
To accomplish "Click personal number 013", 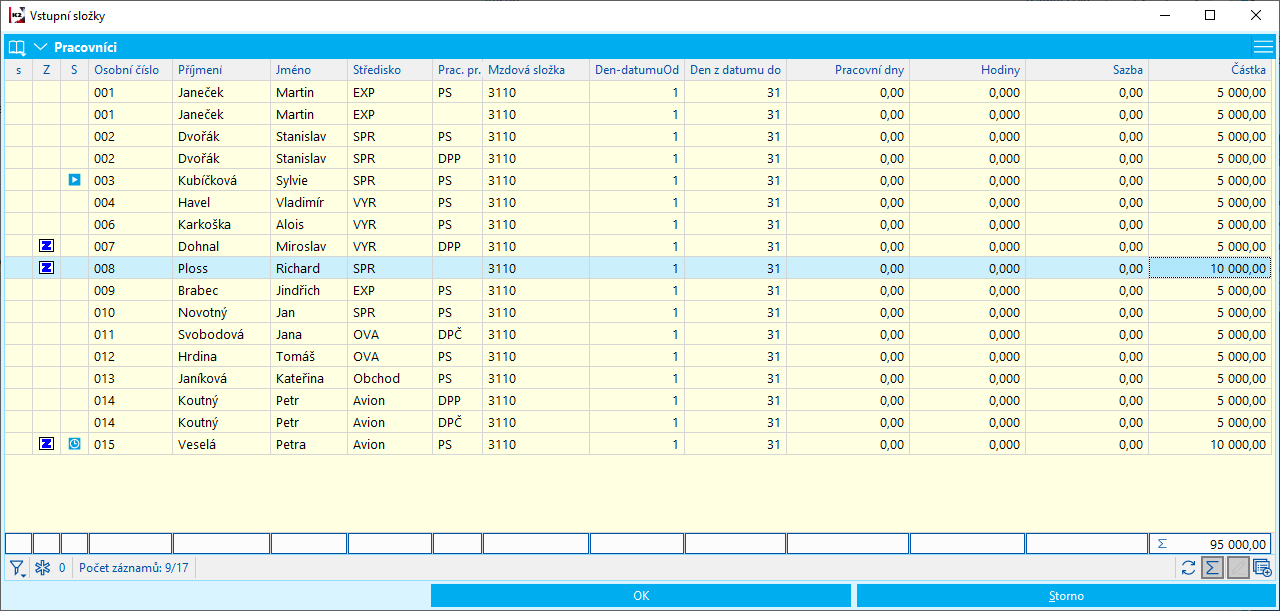I will 130,378.
